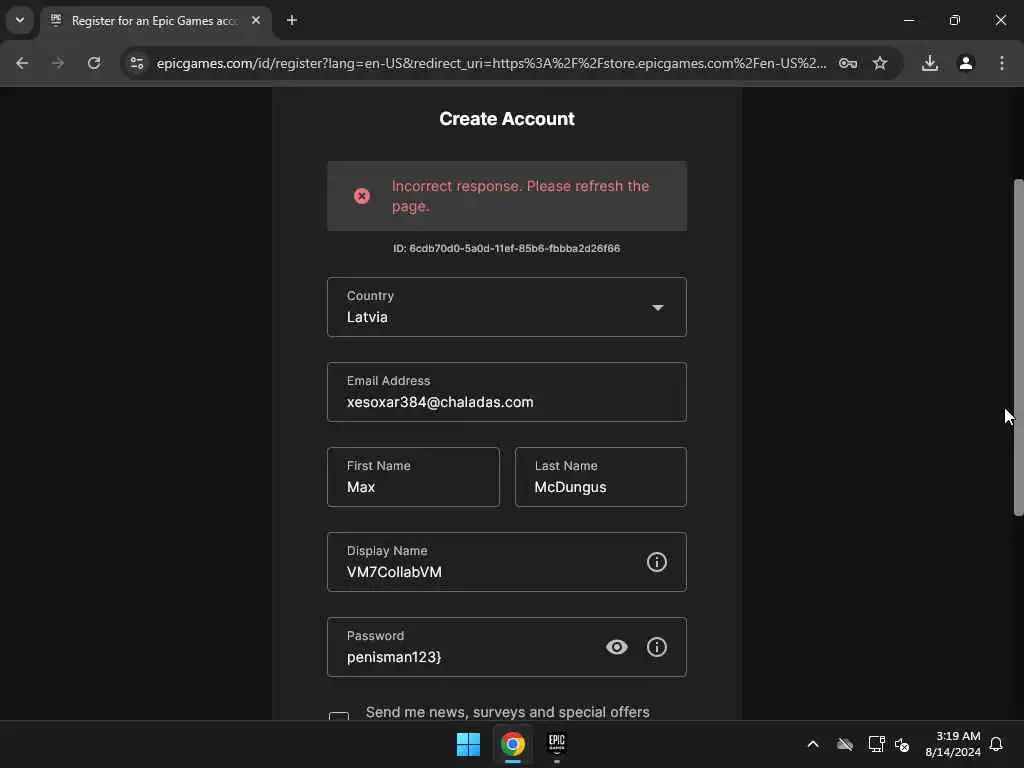Go back to the previous page
Image resolution: width=1024 pixels, height=768 pixels.
click(22, 63)
